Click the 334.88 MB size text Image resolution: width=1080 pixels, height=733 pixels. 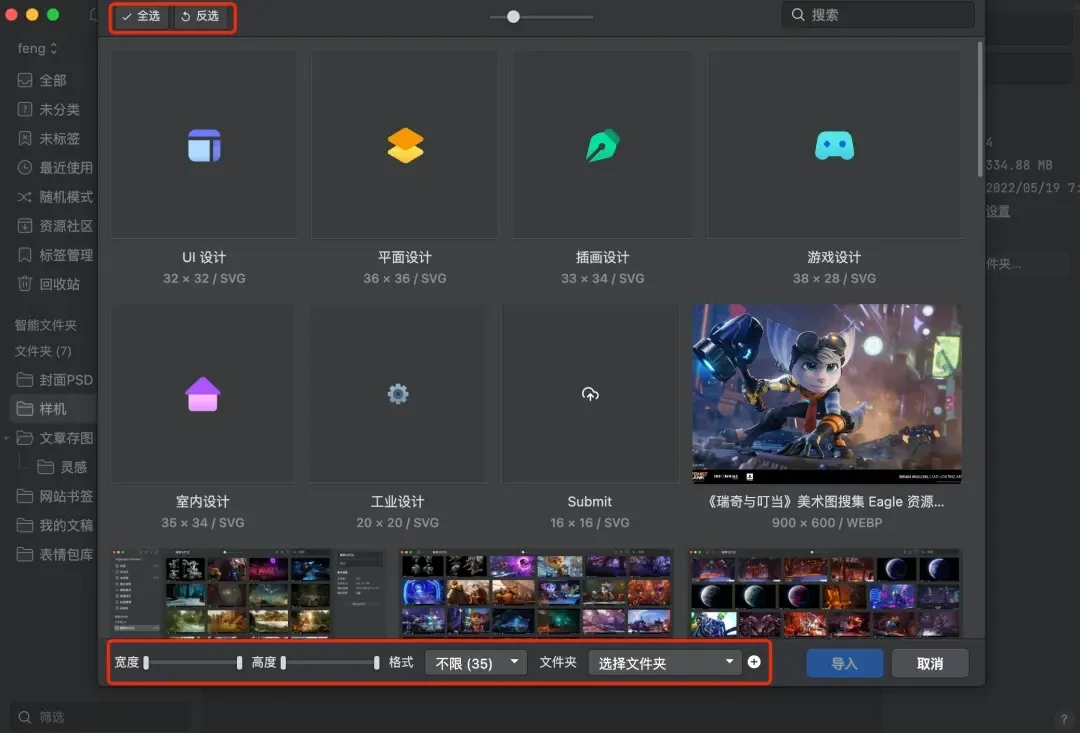coord(1019,165)
